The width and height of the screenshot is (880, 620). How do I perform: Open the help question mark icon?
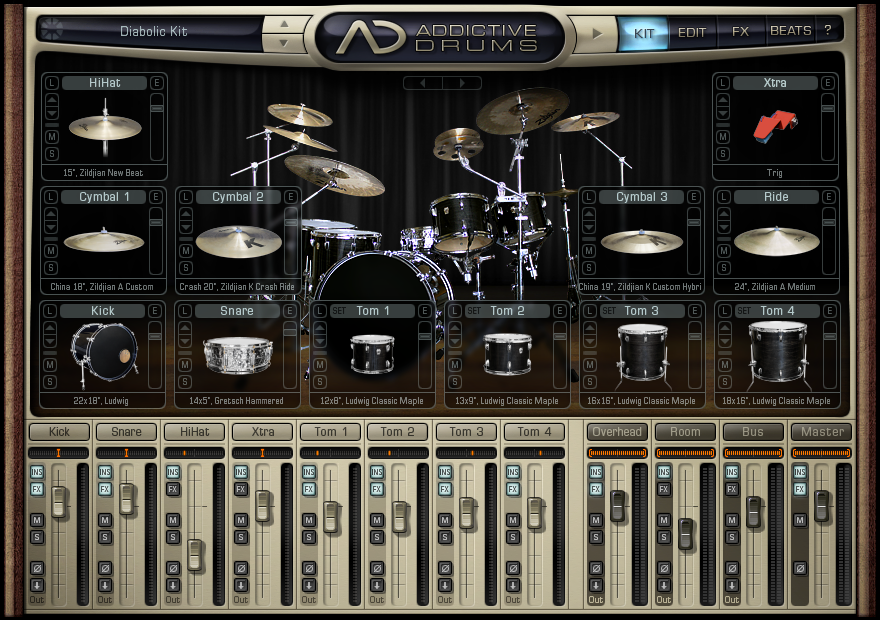coord(828,31)
